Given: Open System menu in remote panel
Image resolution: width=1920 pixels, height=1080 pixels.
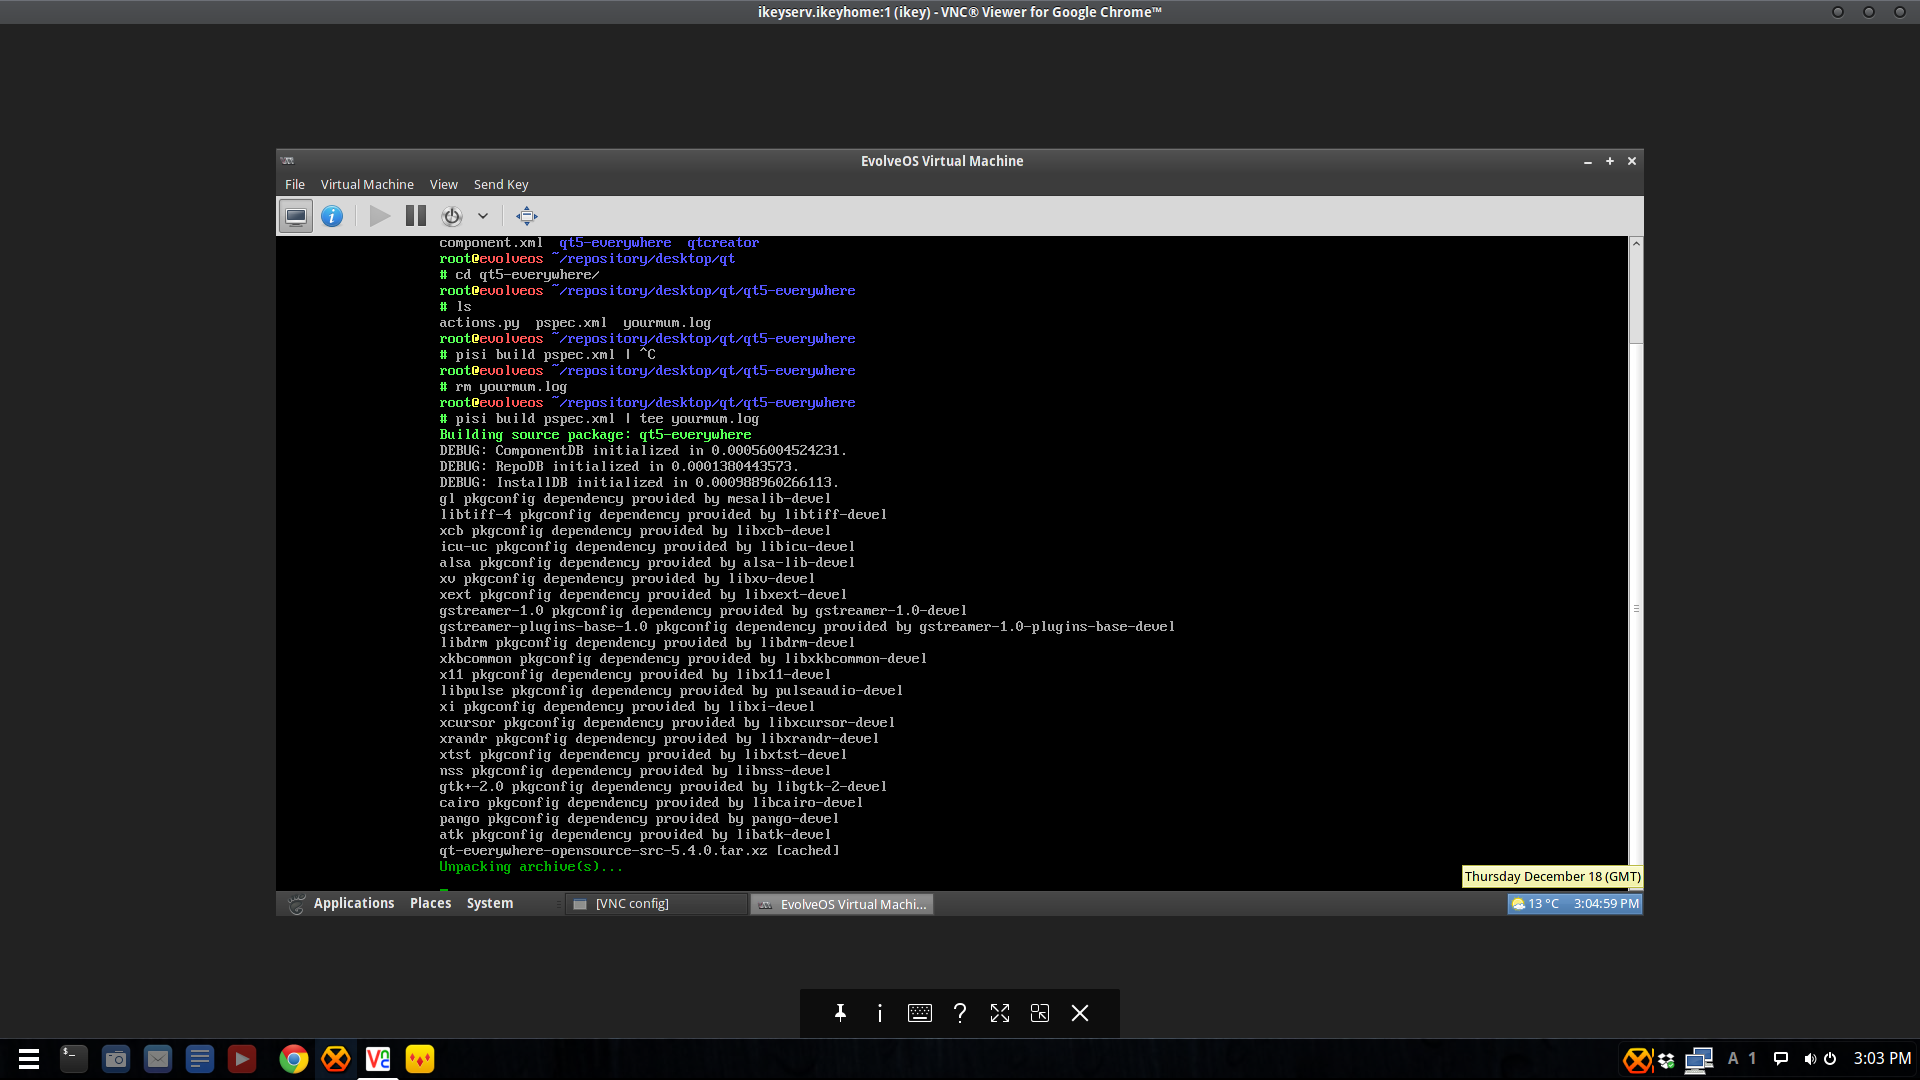Looking at the screenshot, I should 490,903.
